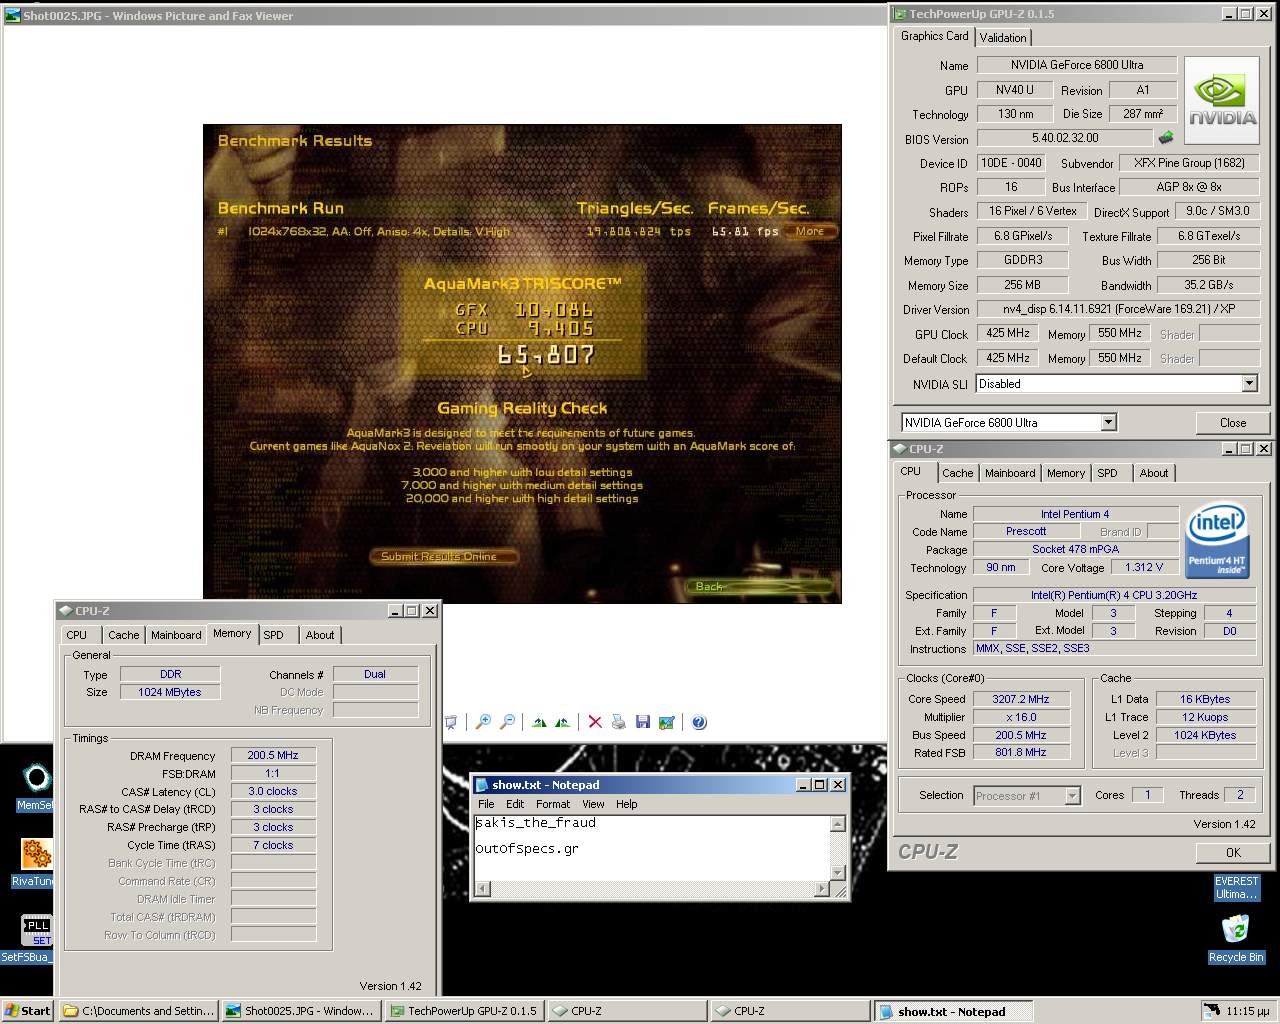Screen dimensions: 1280x1024
Task: Rotate picture clockwise
Action: pyautogui.click(x=539, y=722)
